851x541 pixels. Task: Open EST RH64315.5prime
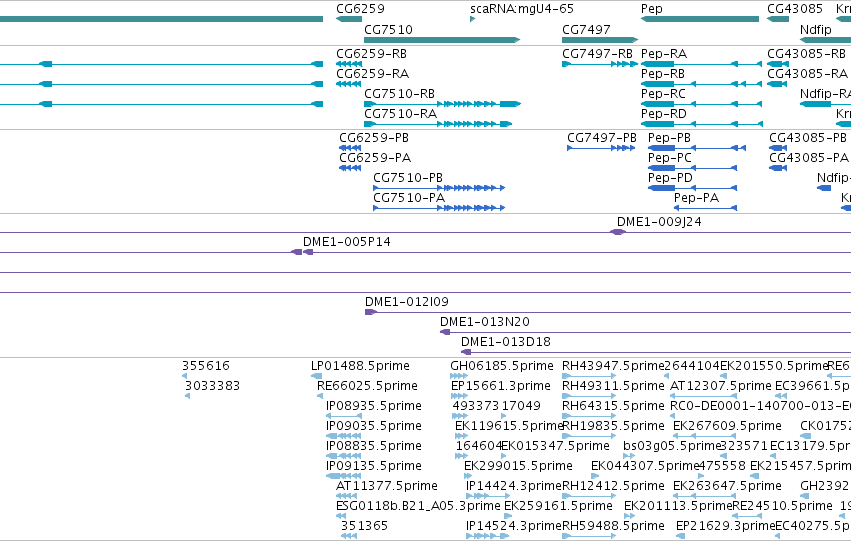coord(613,406)
